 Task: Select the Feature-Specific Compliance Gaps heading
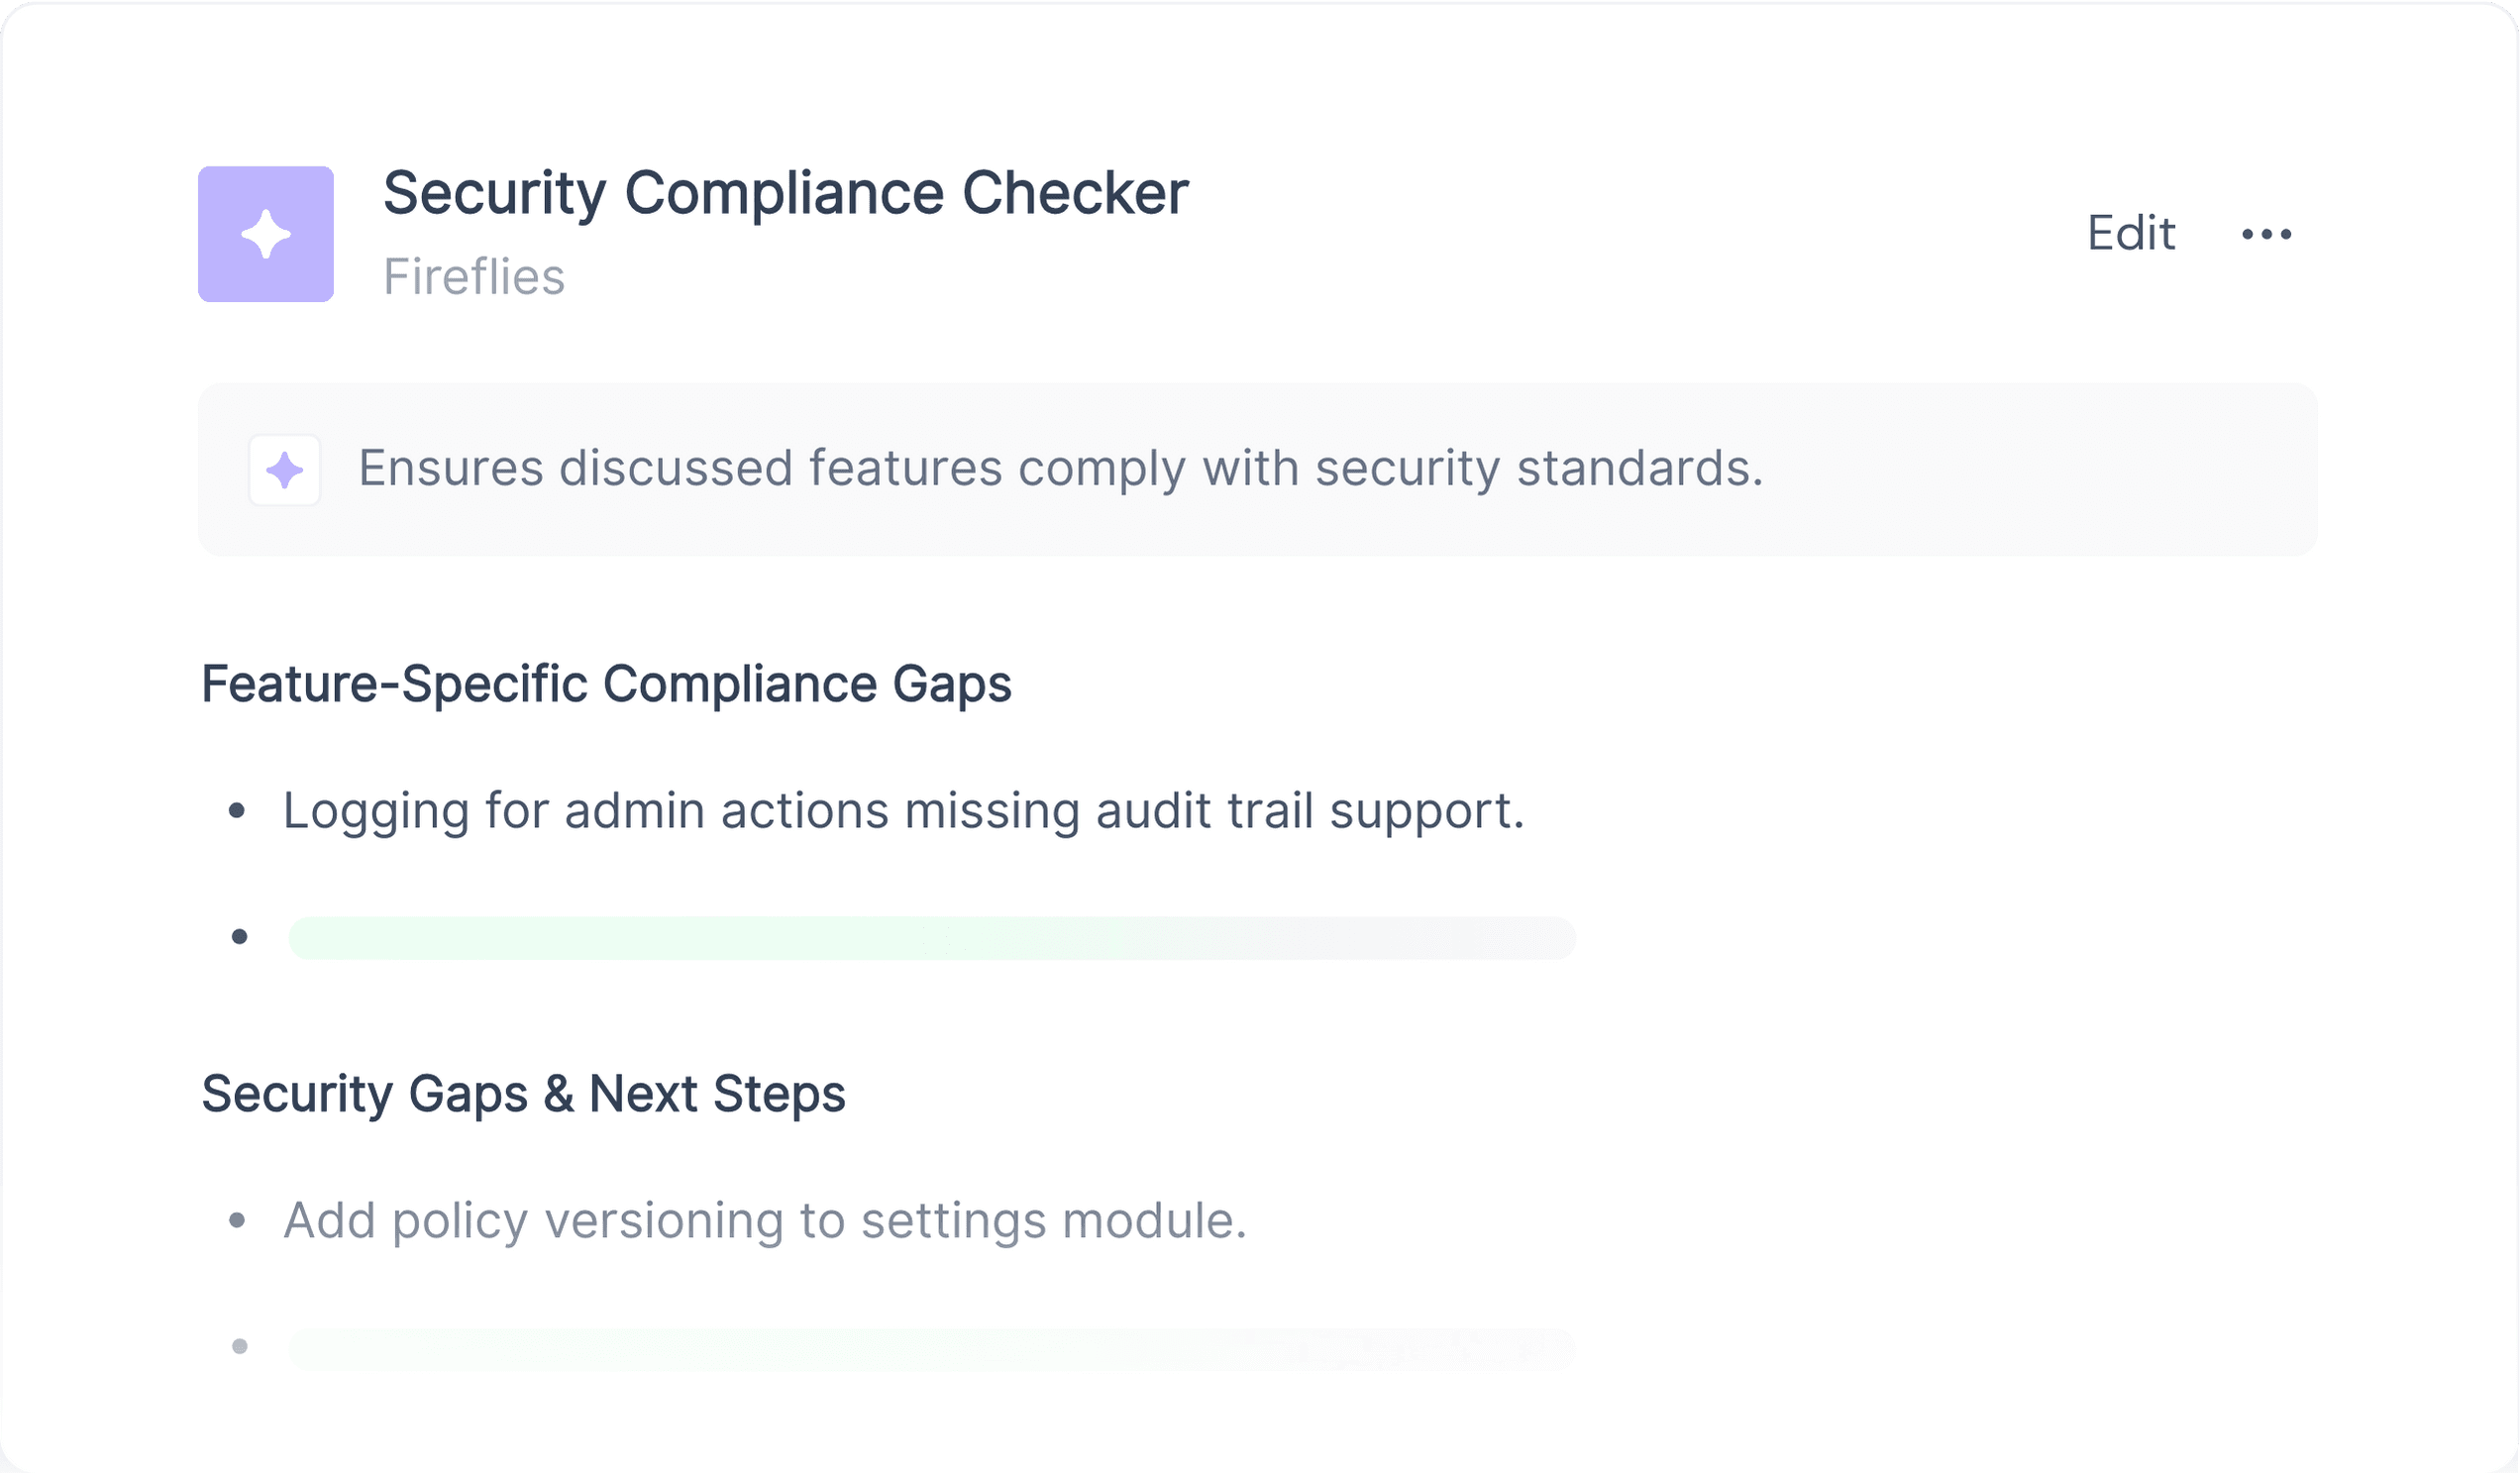pyautogui.click(x=606, y=685)
